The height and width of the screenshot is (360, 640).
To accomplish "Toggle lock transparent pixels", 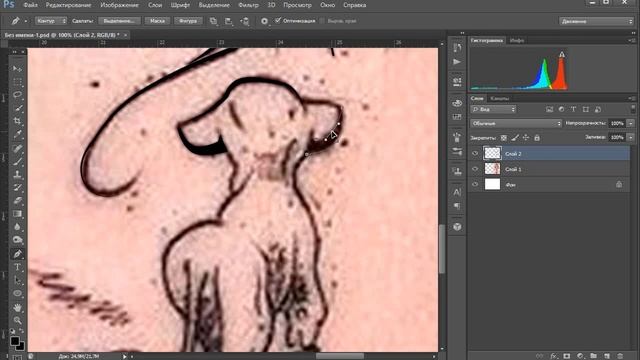I will coord(504,138).
